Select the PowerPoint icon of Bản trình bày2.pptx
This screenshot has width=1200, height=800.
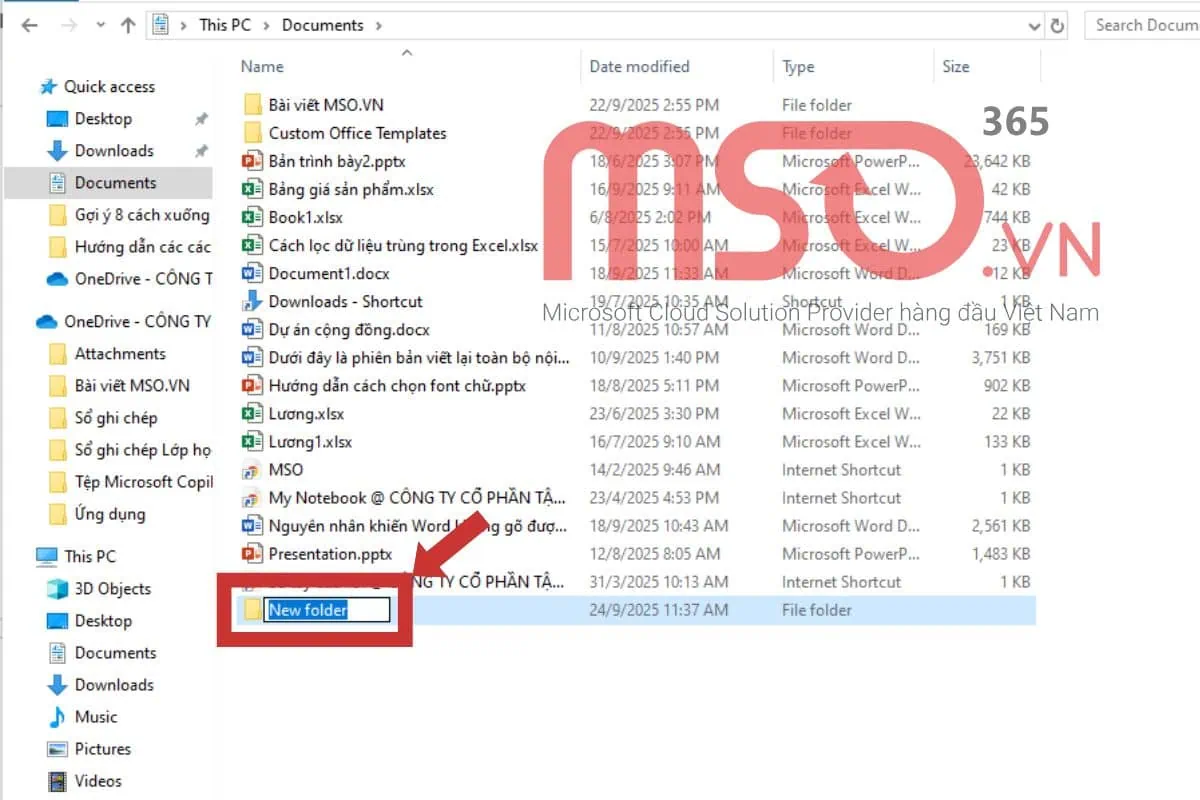pyautogui.click(x=253, y=160)
